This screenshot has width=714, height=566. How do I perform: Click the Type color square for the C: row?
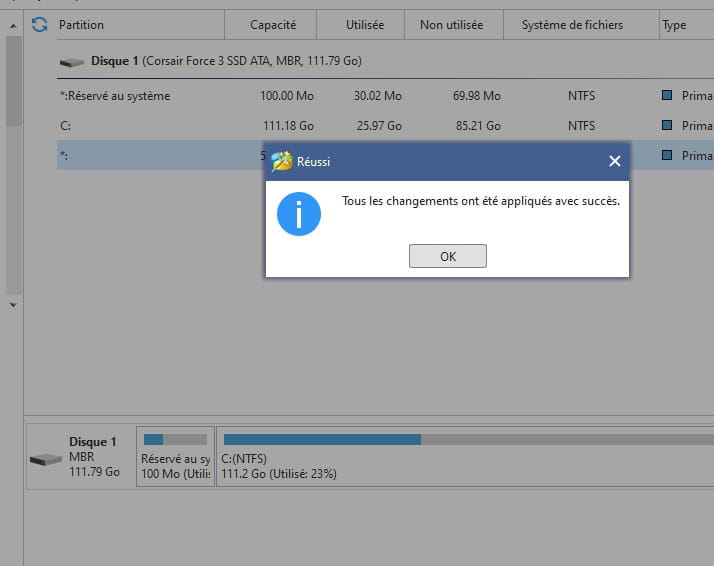click(x=667, y=126)
